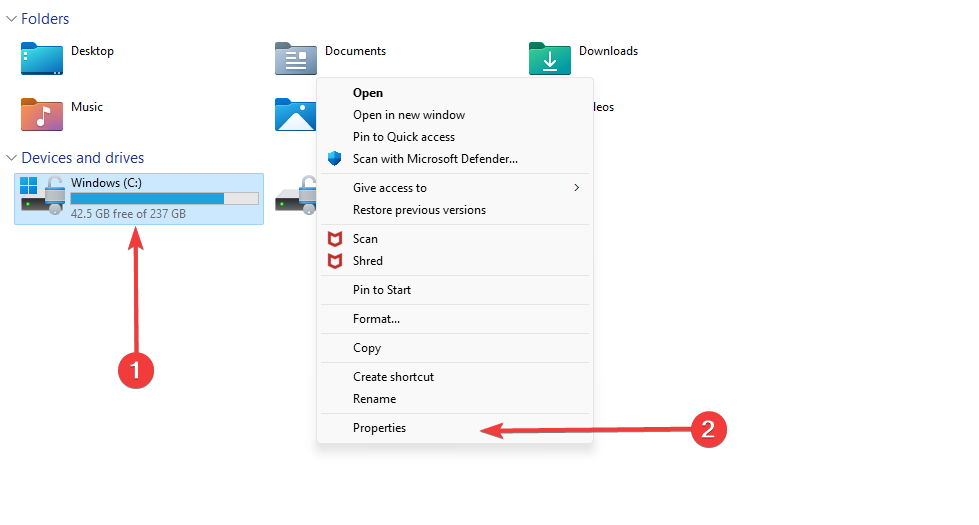Click the Windows (C:) usage bar
979x525 pixels.
coord(164,199)
